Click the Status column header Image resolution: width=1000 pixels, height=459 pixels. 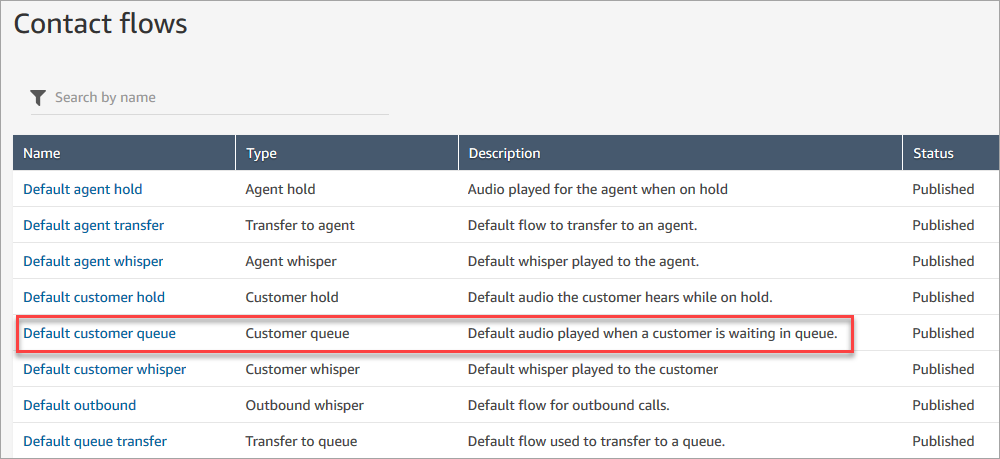coord(933,153)
